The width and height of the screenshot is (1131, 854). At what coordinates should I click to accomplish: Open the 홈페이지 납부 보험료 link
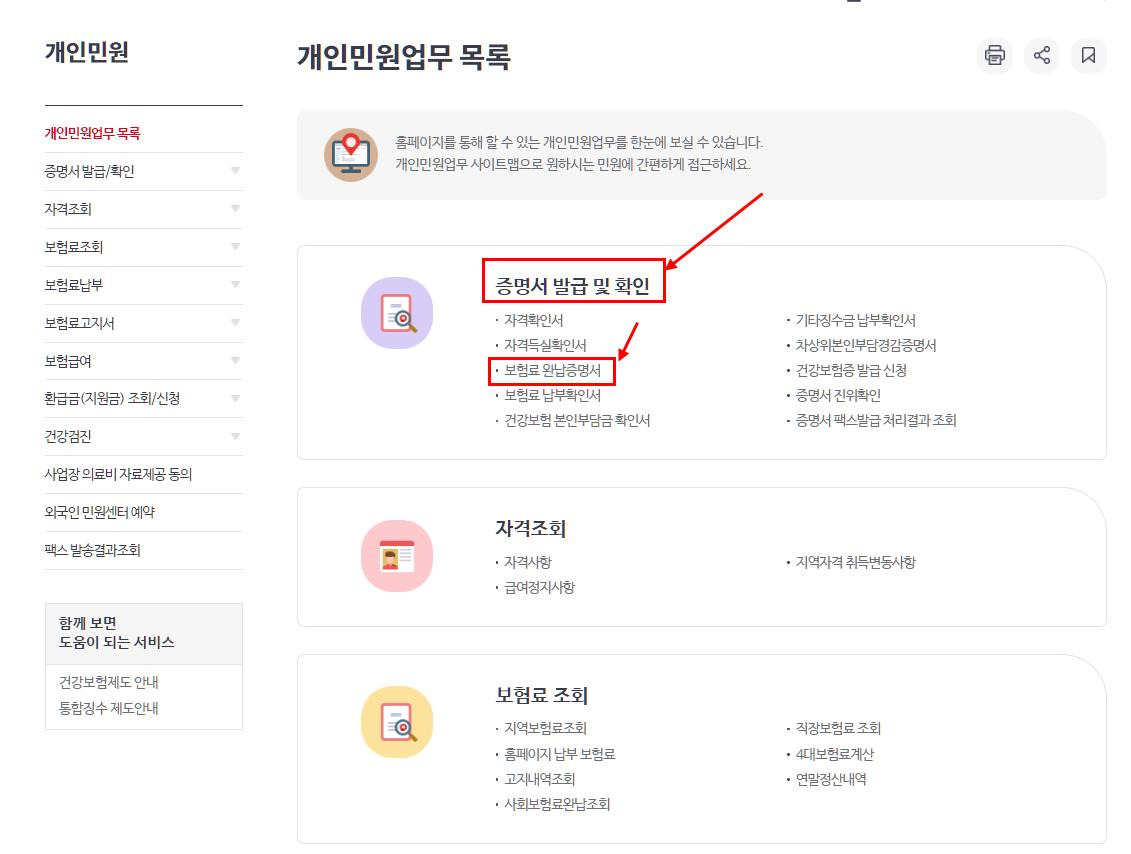[559, 754]
